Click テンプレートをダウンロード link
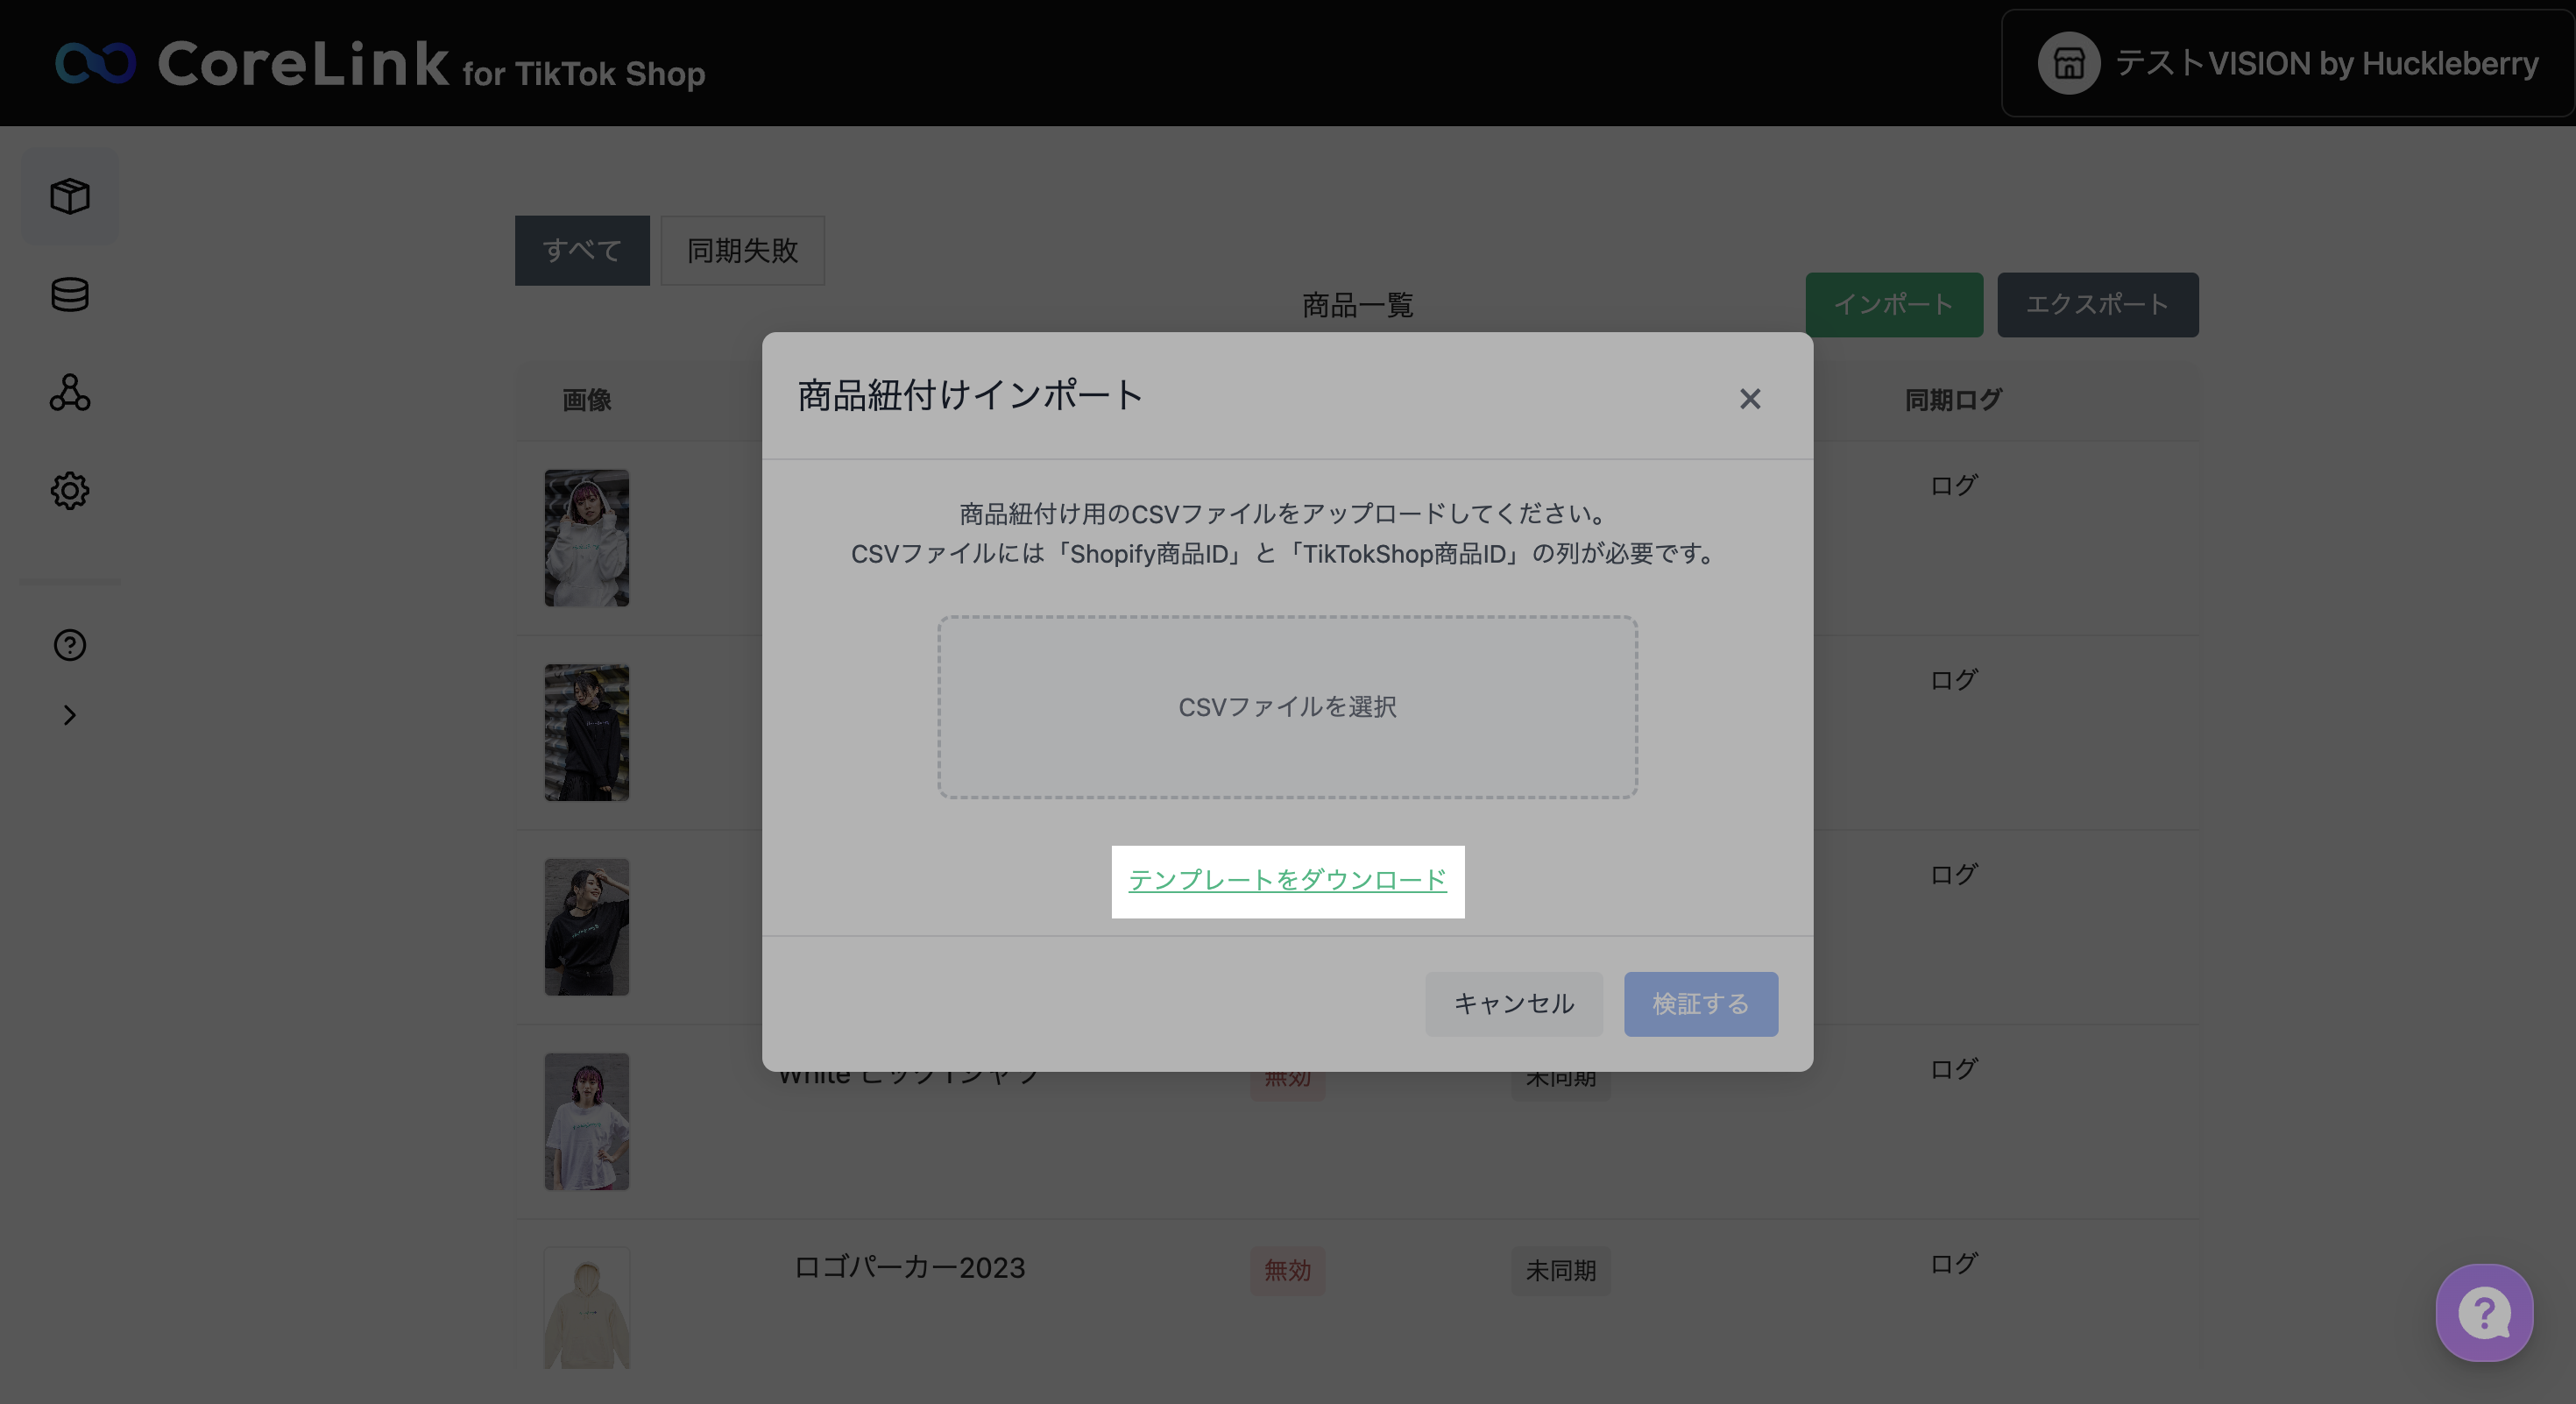 tap(1287, 880)
